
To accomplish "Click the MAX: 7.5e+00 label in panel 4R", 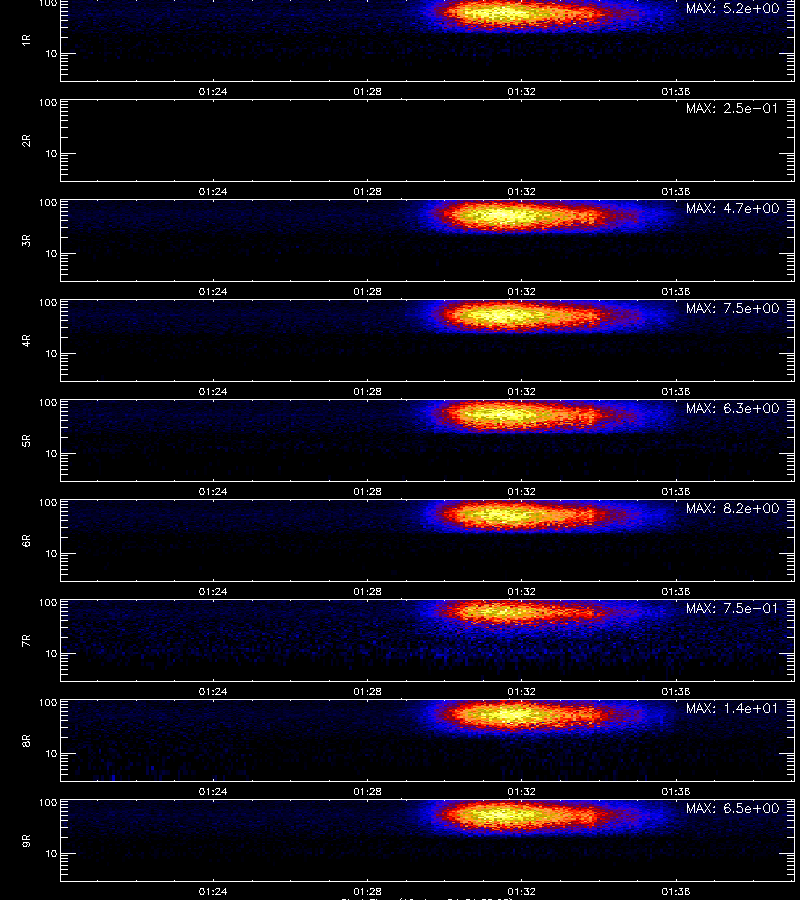I will 732,308.
